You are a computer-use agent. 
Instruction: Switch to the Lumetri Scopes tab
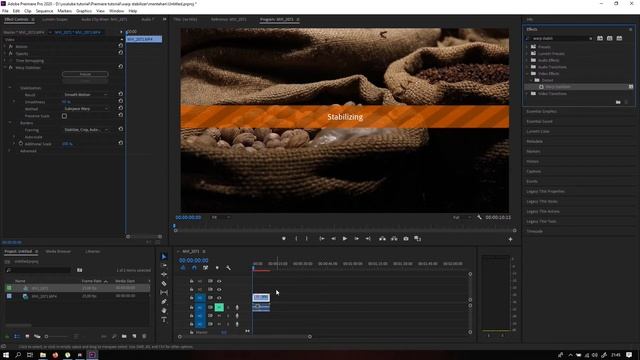[55, 19]
